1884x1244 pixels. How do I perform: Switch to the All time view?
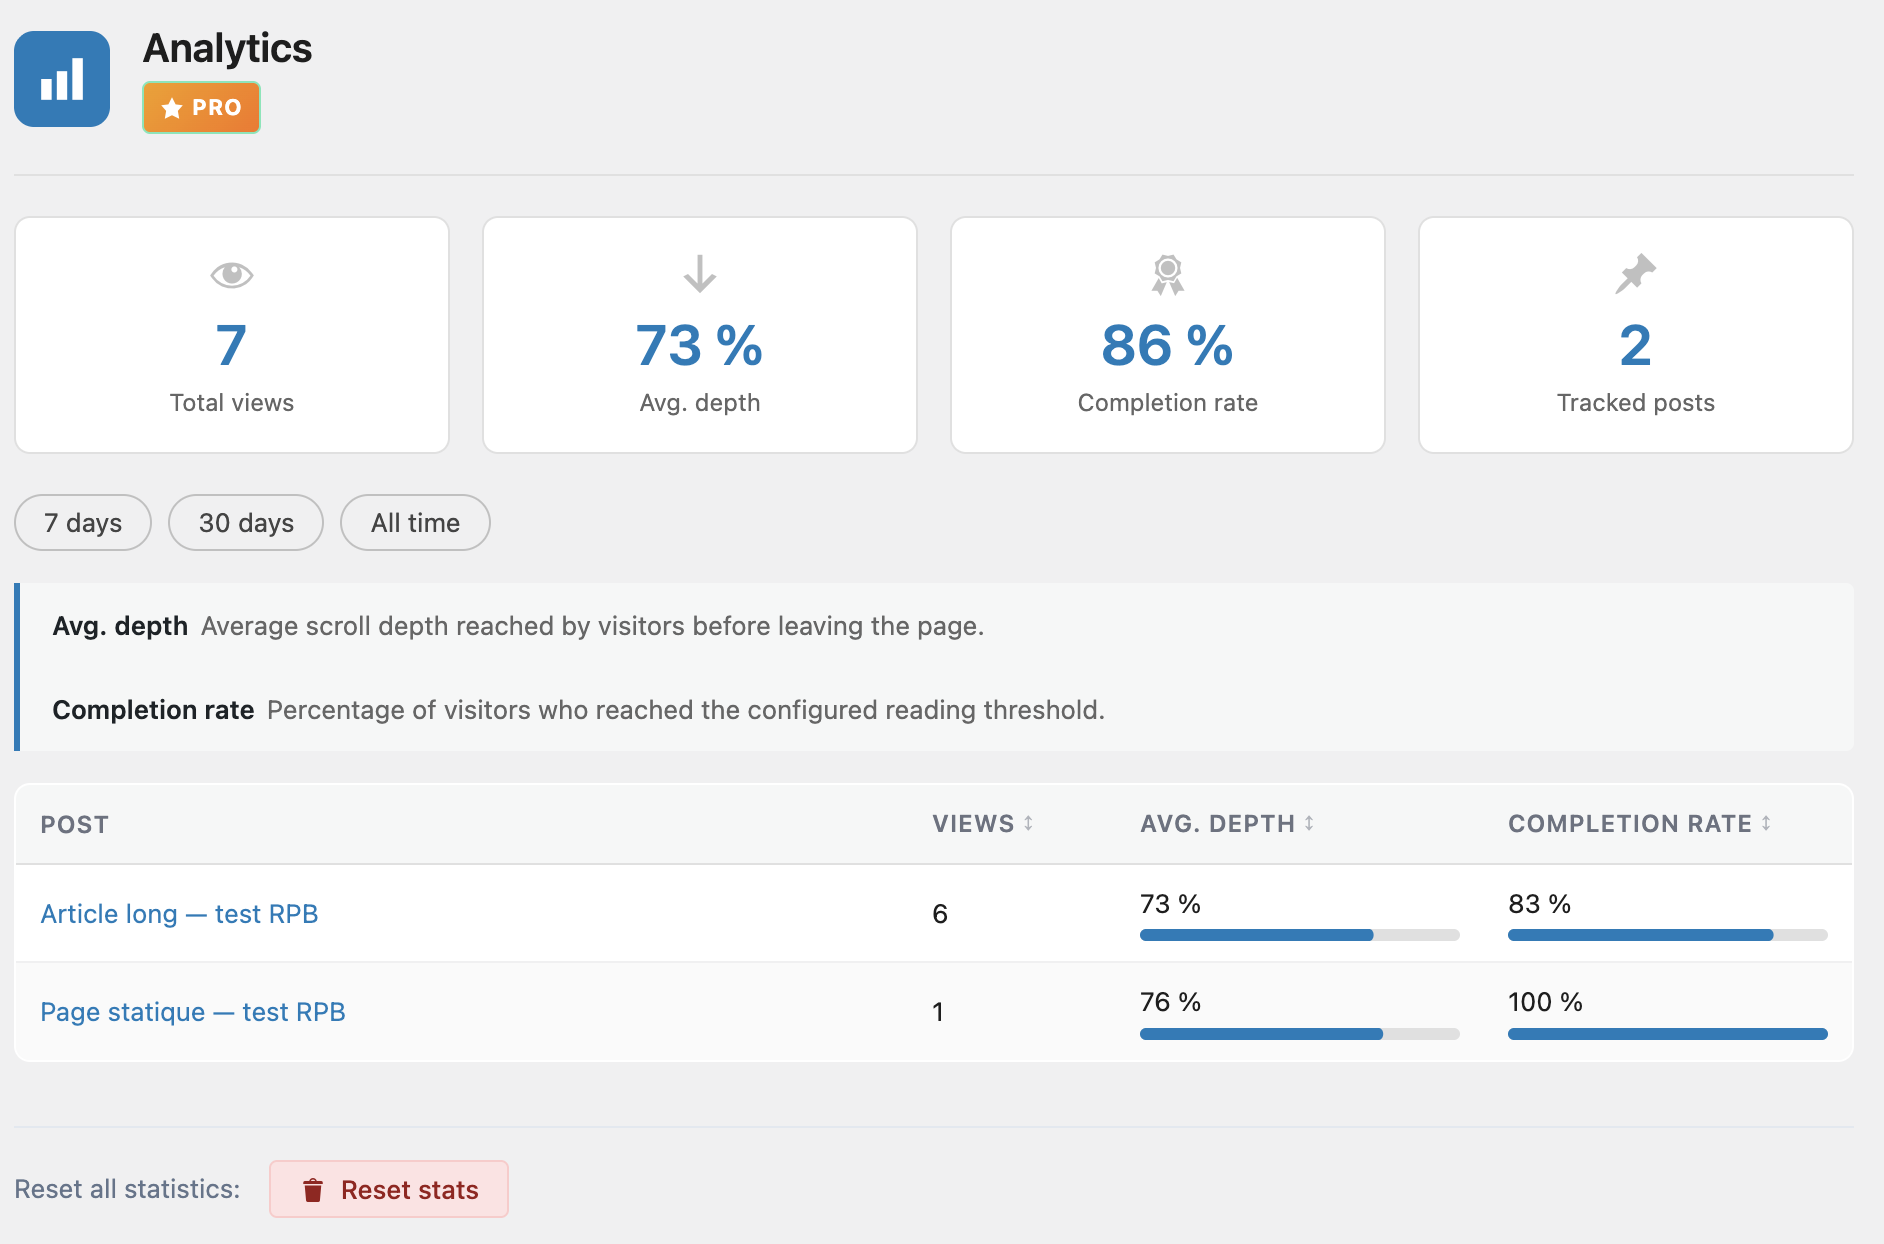pos(414,522)
